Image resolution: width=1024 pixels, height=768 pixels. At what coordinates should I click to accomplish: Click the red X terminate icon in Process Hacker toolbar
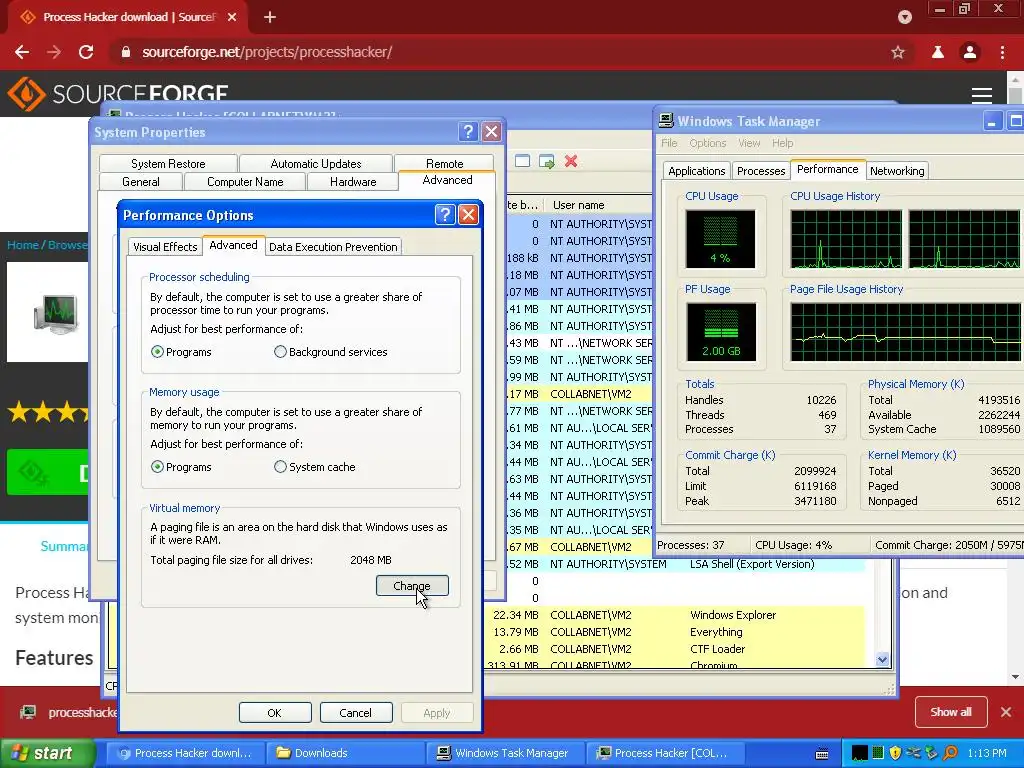tap(571, 161)
